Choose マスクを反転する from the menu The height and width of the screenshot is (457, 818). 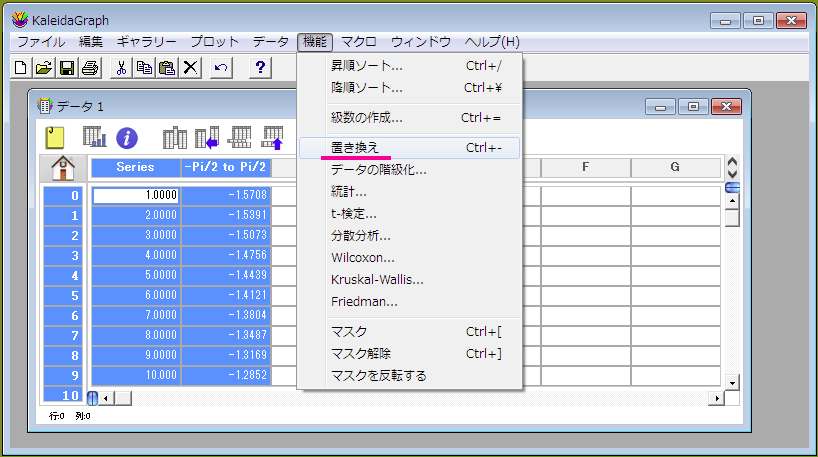(x=410, y=376)
